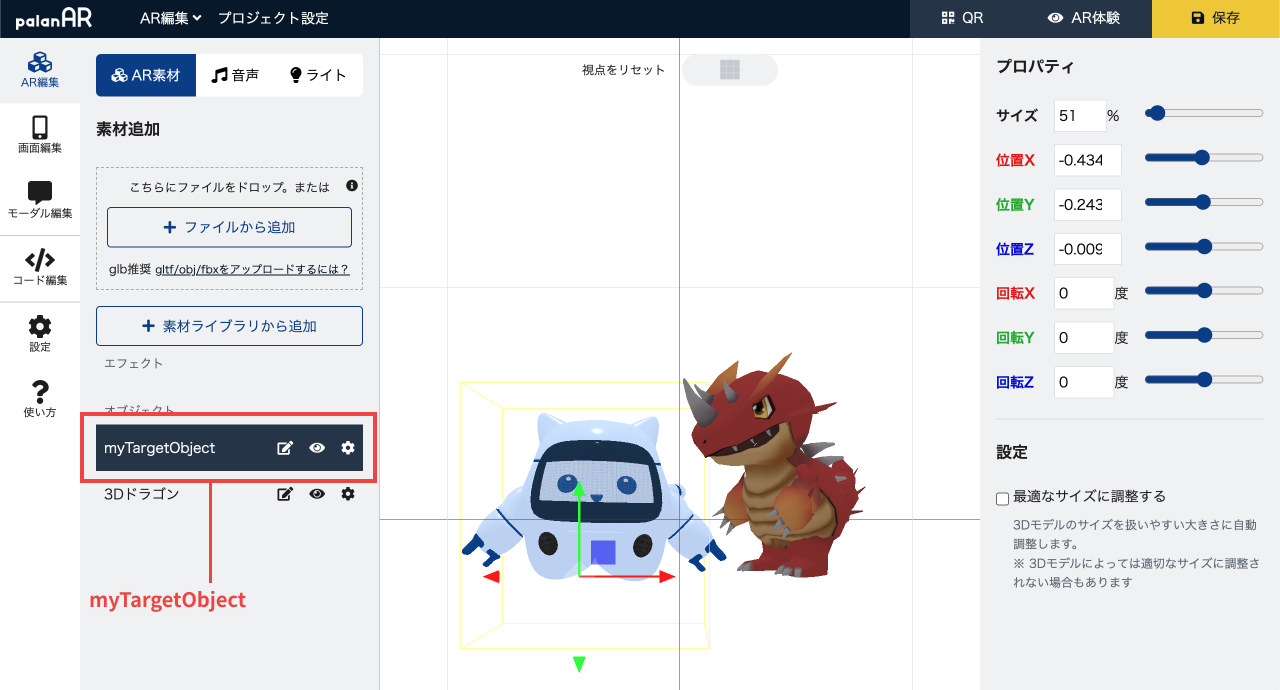Image resolution: width=1280 pixels, height=690 pixels.
Task: Click the info icon in file drop area
Action: pos(351,186)
